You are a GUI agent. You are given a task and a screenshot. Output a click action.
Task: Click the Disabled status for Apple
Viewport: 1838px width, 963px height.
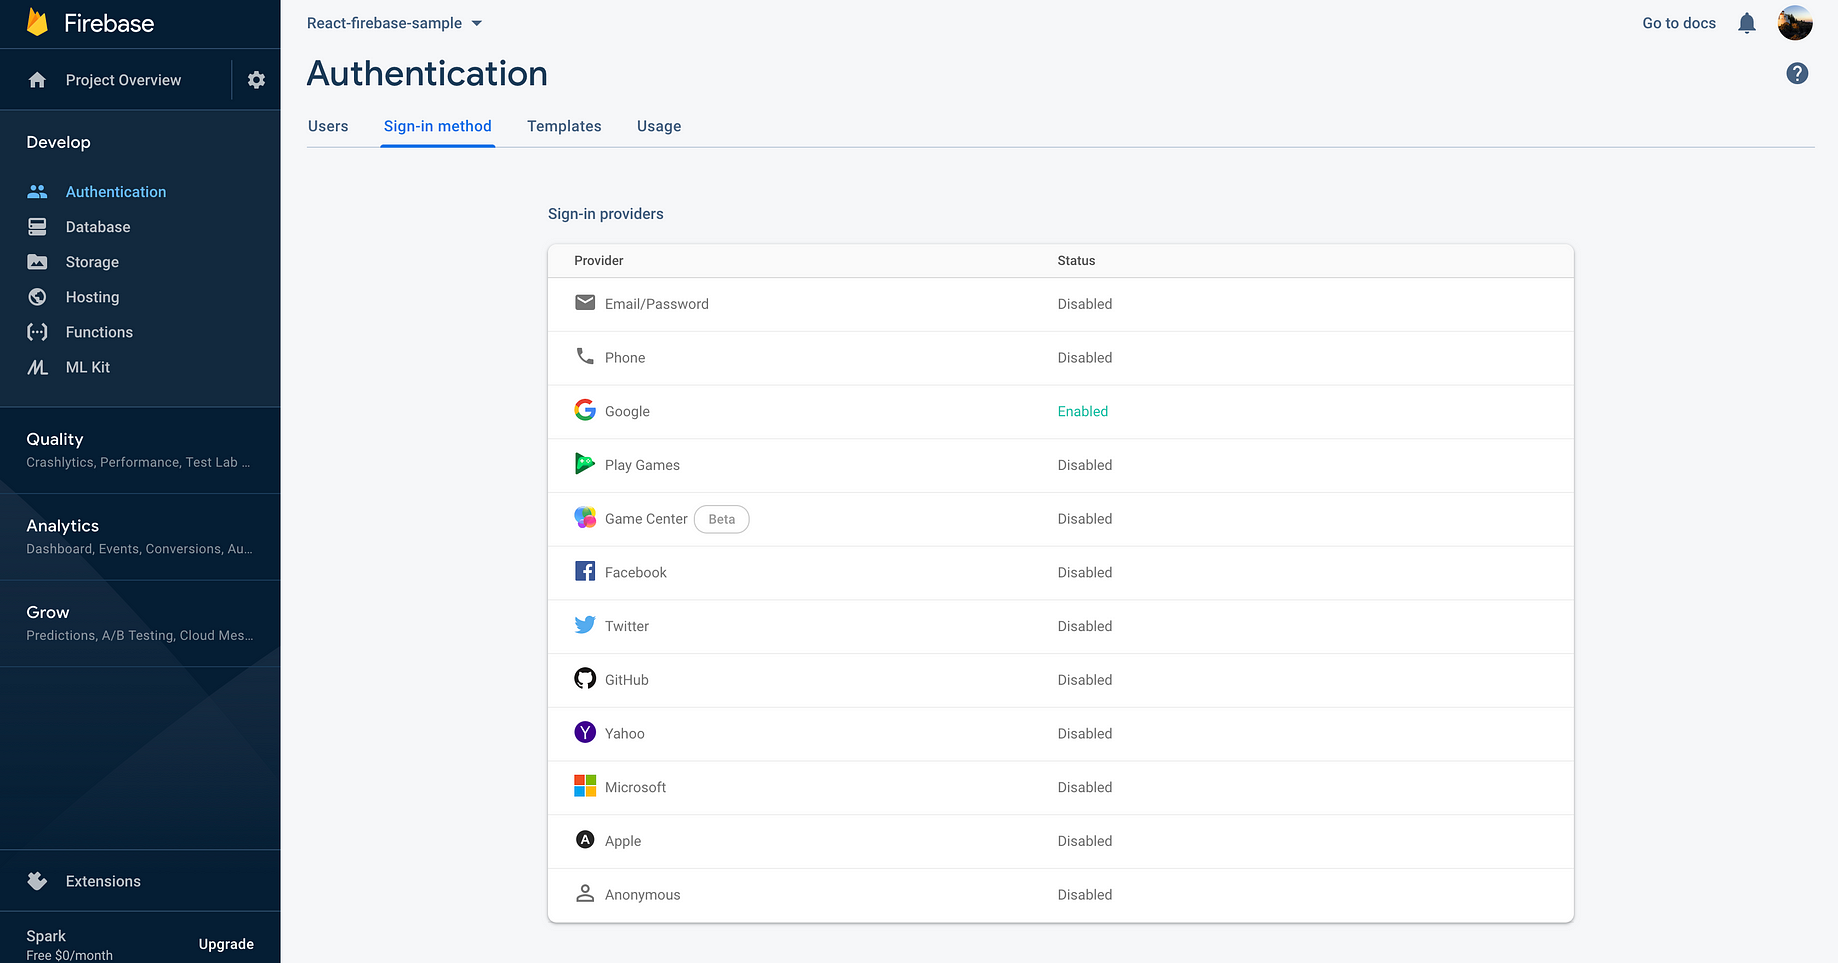tap(1085, 841)
